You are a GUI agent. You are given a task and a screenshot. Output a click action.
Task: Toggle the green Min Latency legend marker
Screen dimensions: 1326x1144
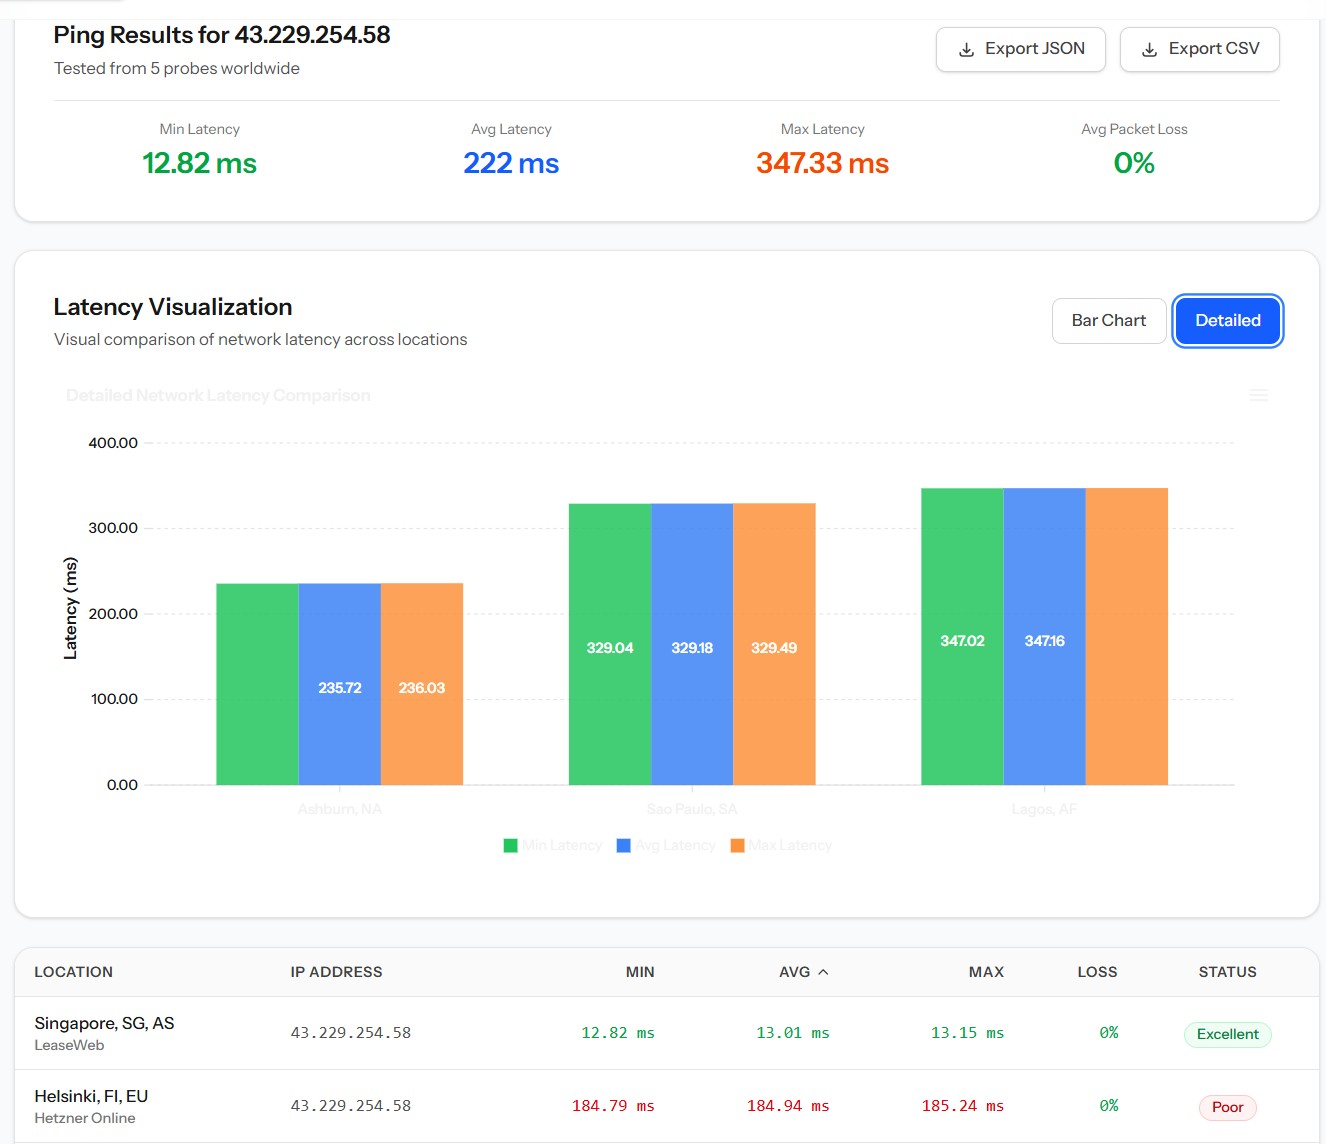pos(511,846)
